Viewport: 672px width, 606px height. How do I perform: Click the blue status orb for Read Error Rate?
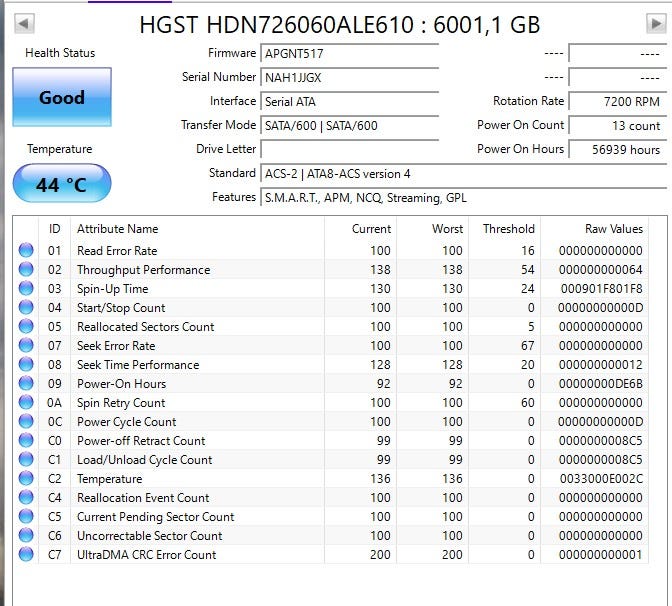click(26, 250)
